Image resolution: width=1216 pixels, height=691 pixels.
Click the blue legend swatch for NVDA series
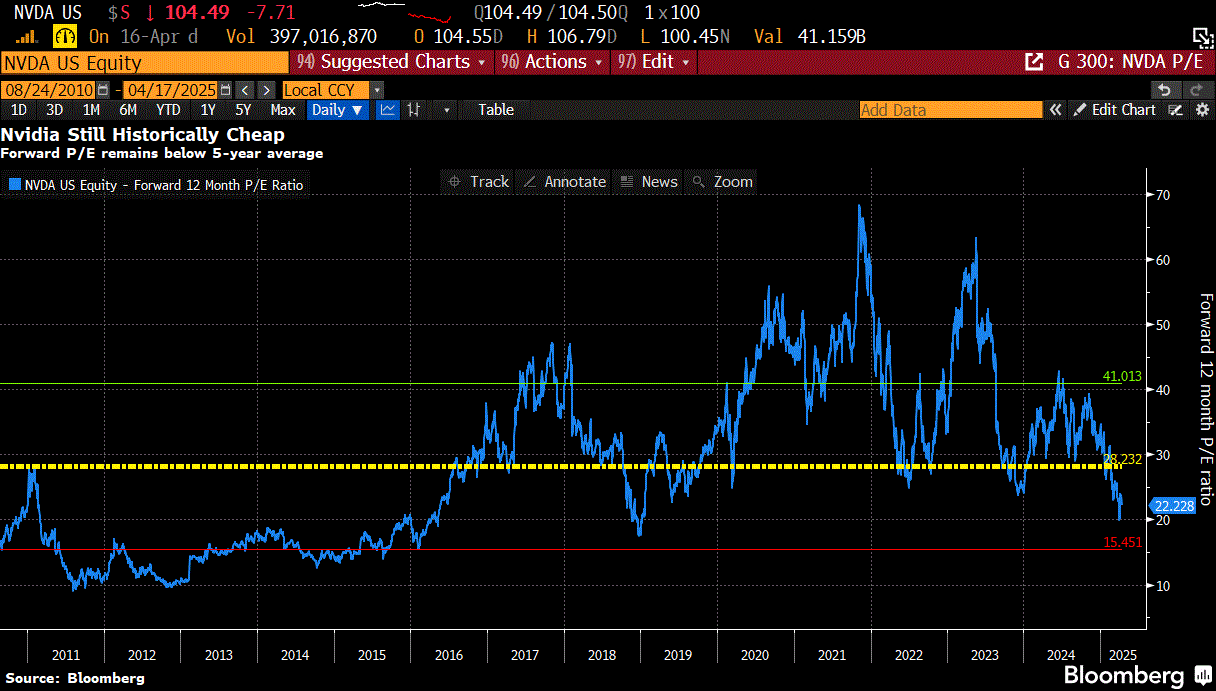point(14,184)
